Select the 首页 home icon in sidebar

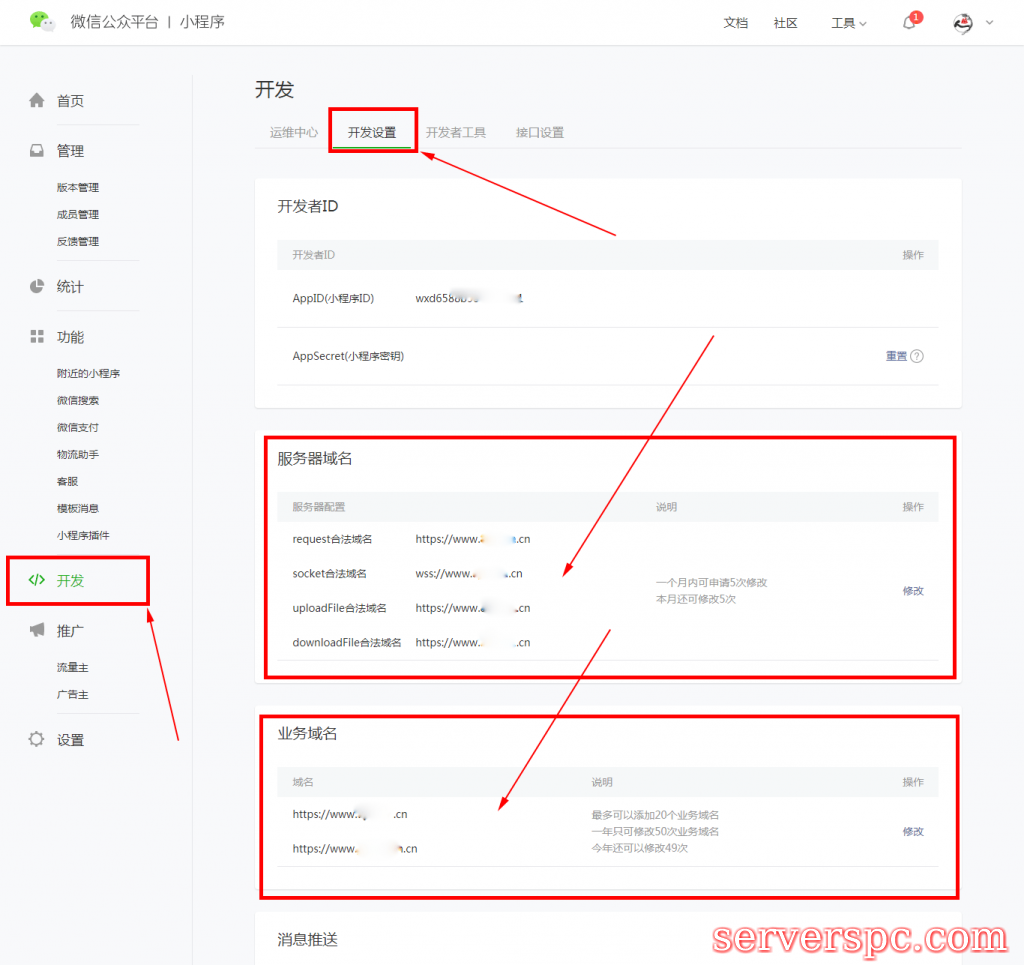point(36,100)
